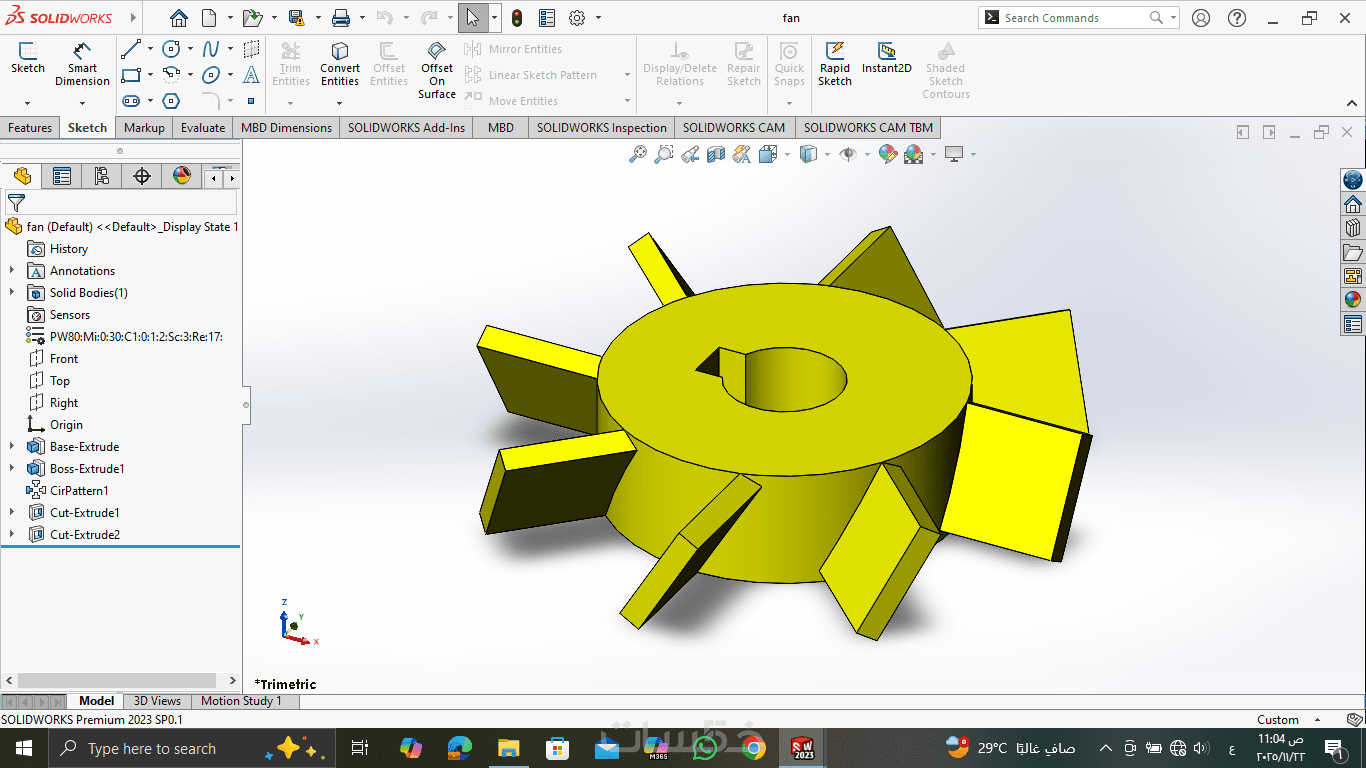Open the Options gear

tap(577, 18)
